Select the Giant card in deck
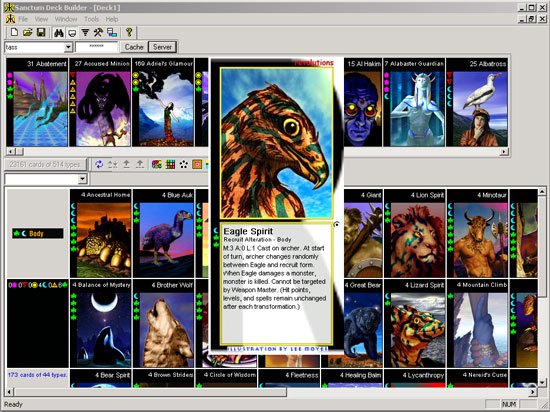 363,234
